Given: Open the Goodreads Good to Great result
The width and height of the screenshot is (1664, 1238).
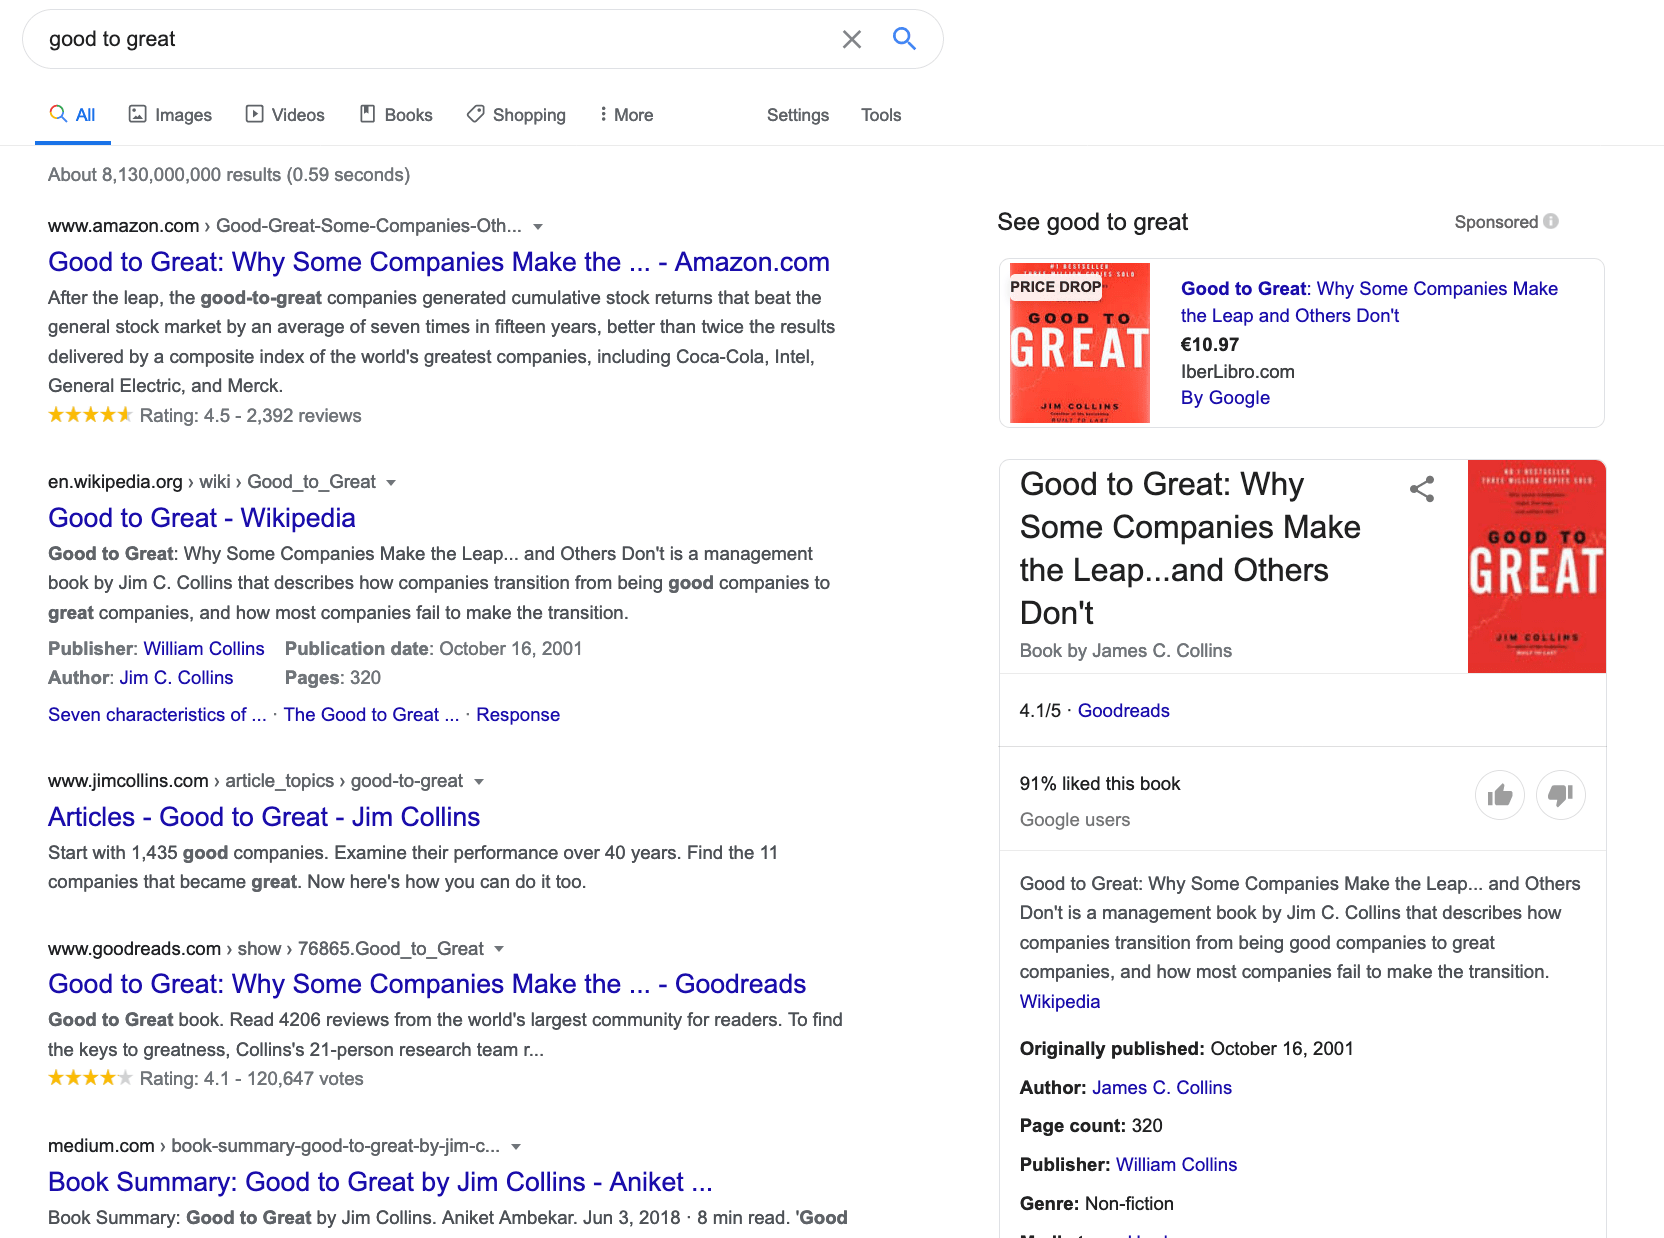Looking at the screenshot, I should pyautogui.click(x=427, y=984).
